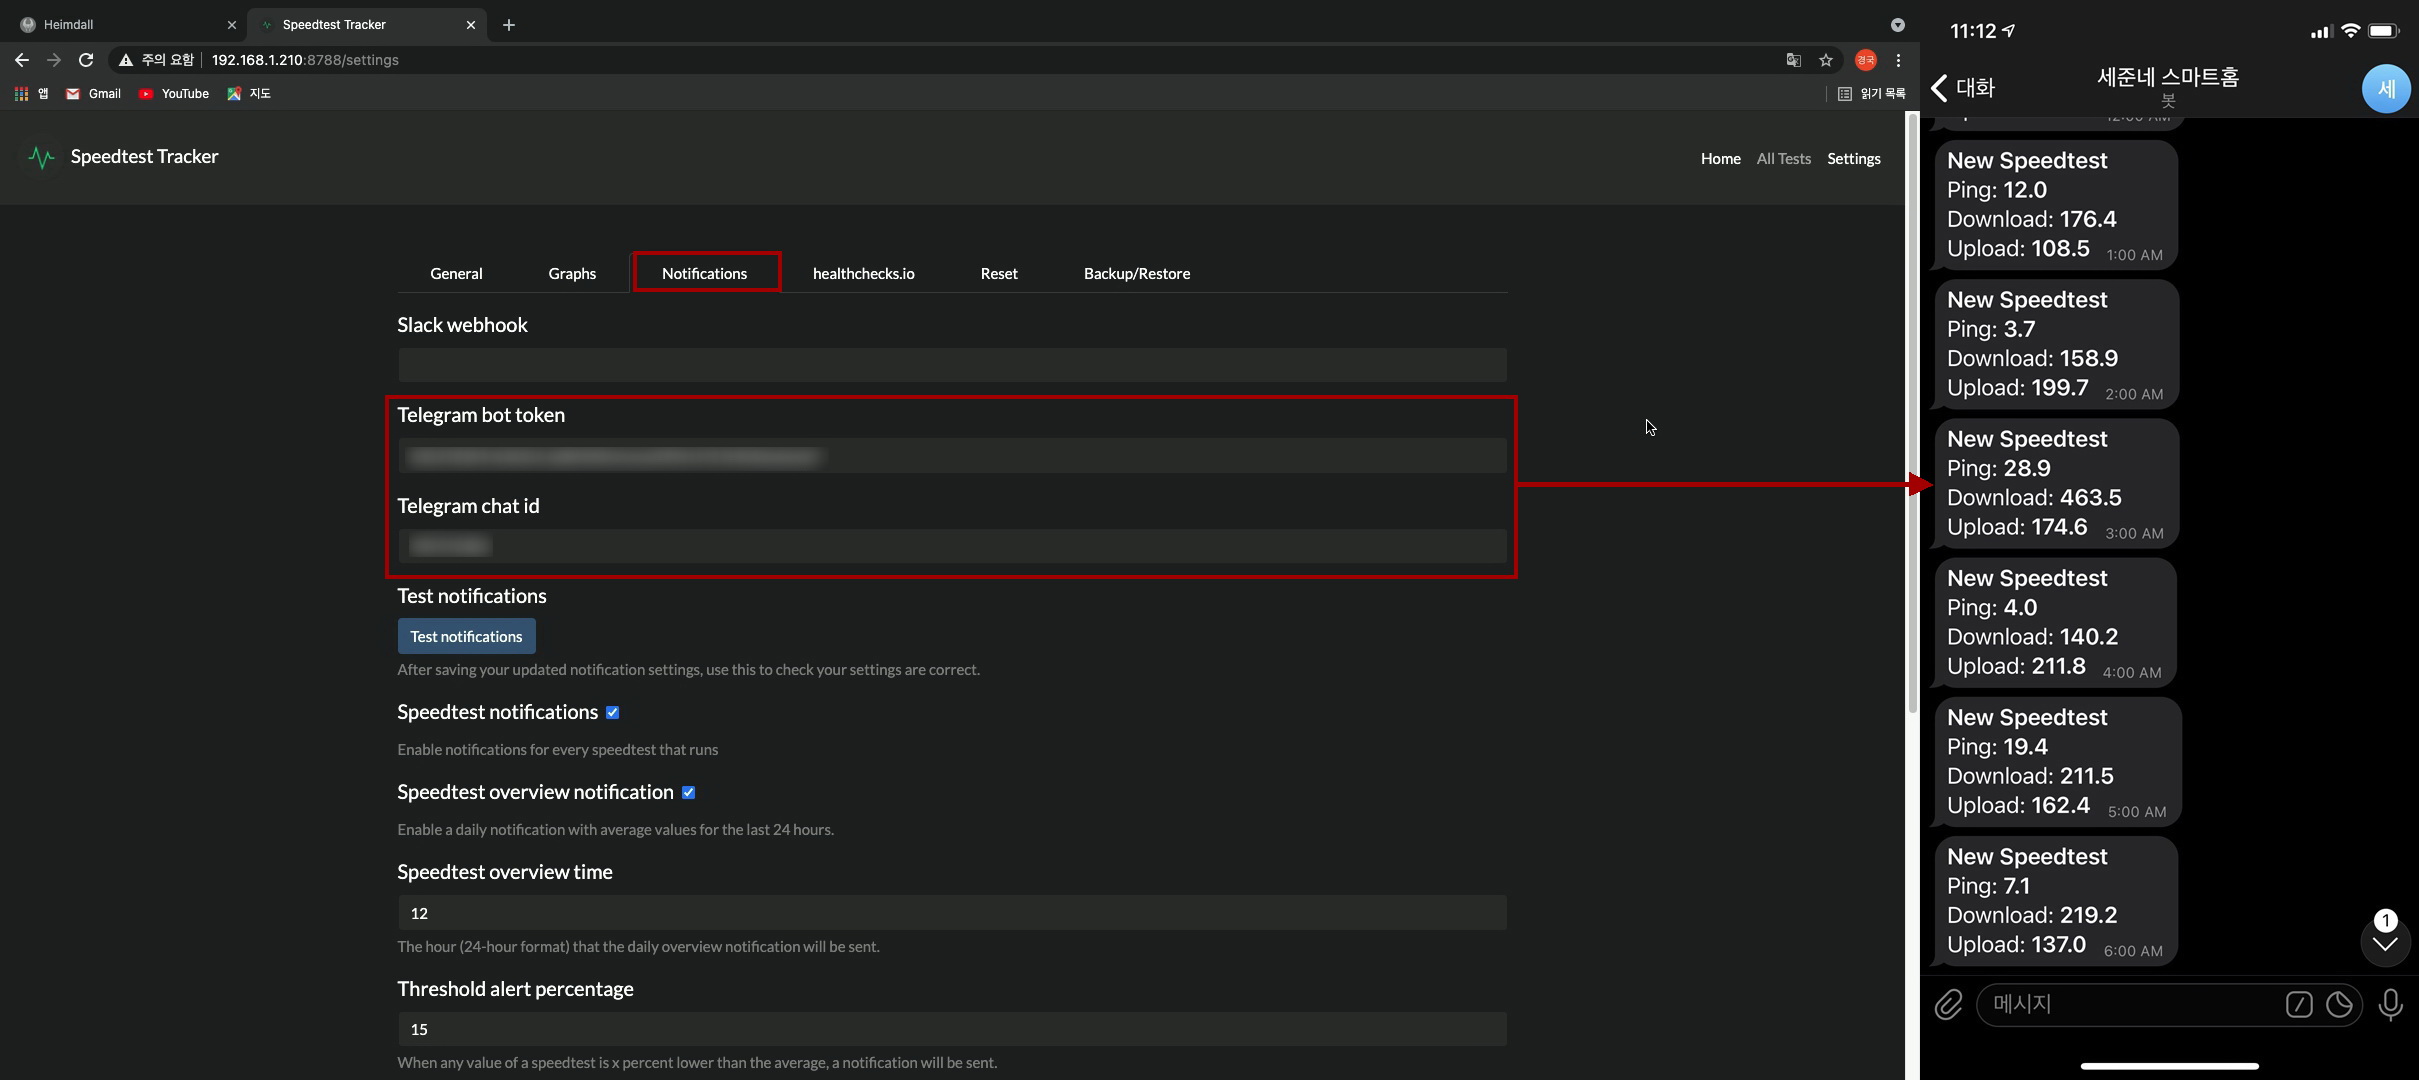Tap the scroll-to-bottom chevron in chat
Screen dimensions: 2419x1080
pyautogui.click(x=2385, y=943)
